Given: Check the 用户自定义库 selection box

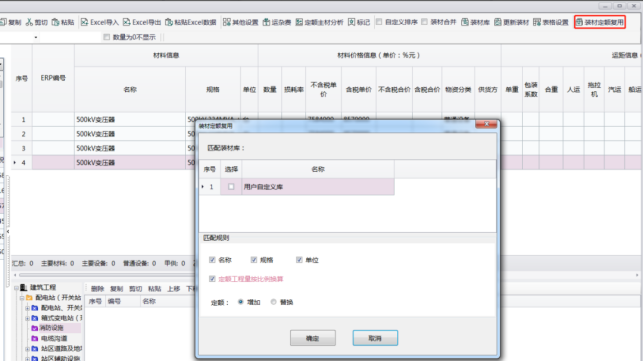Looking at the screenshot, I should coord(231,187).
